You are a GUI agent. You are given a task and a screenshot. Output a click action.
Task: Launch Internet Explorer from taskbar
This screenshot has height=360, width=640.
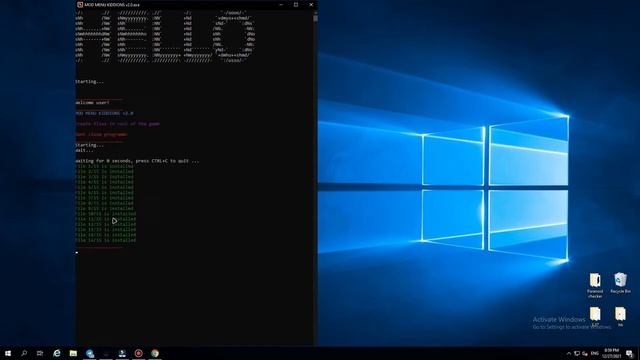click(57, 353)
